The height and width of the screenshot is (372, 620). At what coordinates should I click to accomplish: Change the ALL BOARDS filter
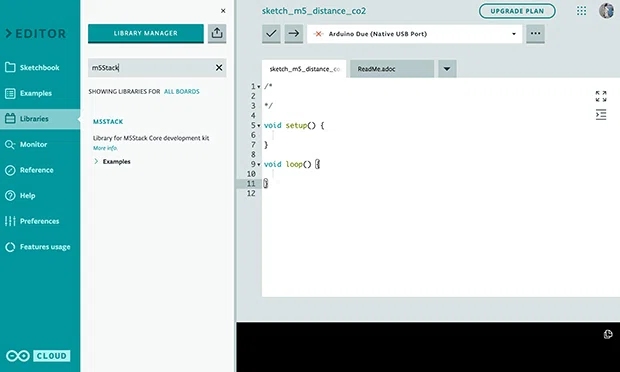(182, 91)
